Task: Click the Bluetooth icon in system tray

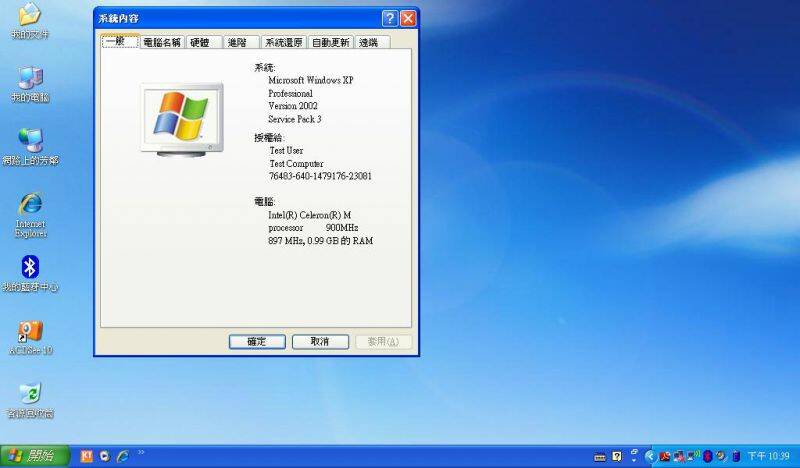Action: [709, 456]
